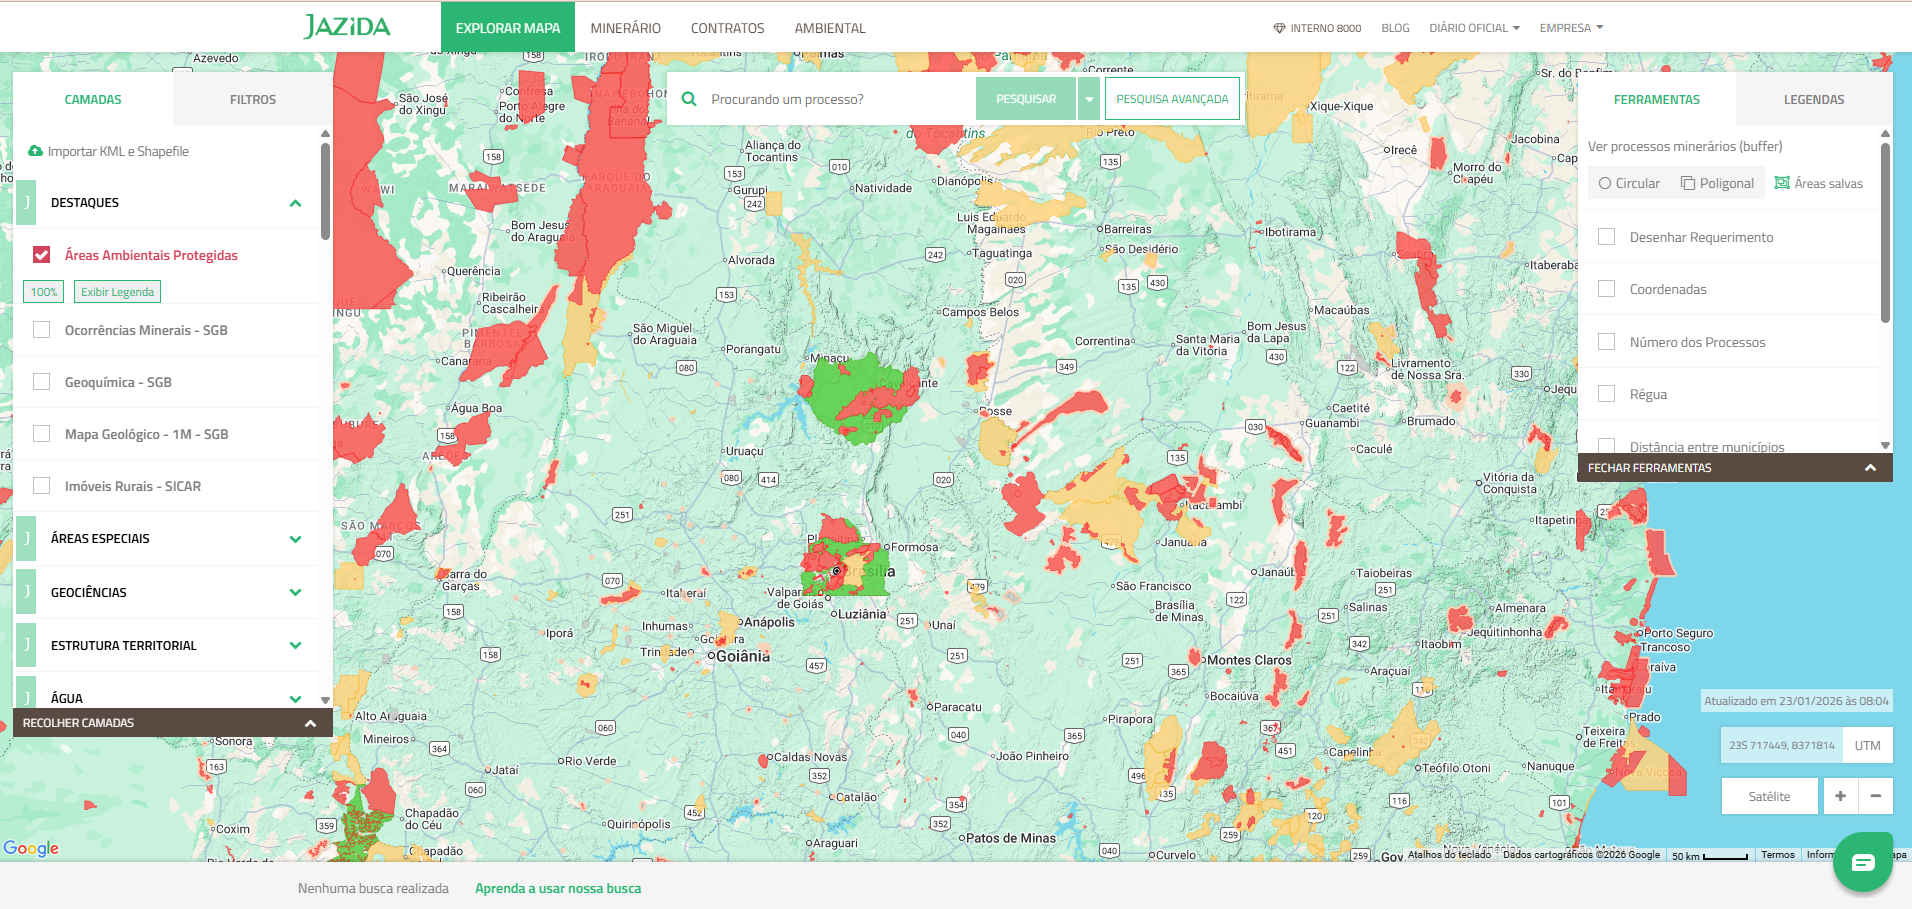Open Aprenda a usar nossa busca link
The height and width of the screenshot is (909, 1912).
pos(558,888)
